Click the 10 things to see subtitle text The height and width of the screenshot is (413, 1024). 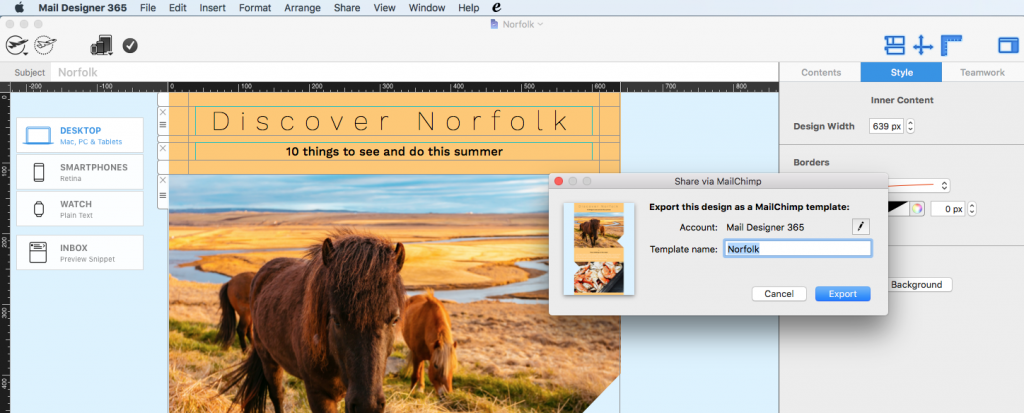point(394,152)
